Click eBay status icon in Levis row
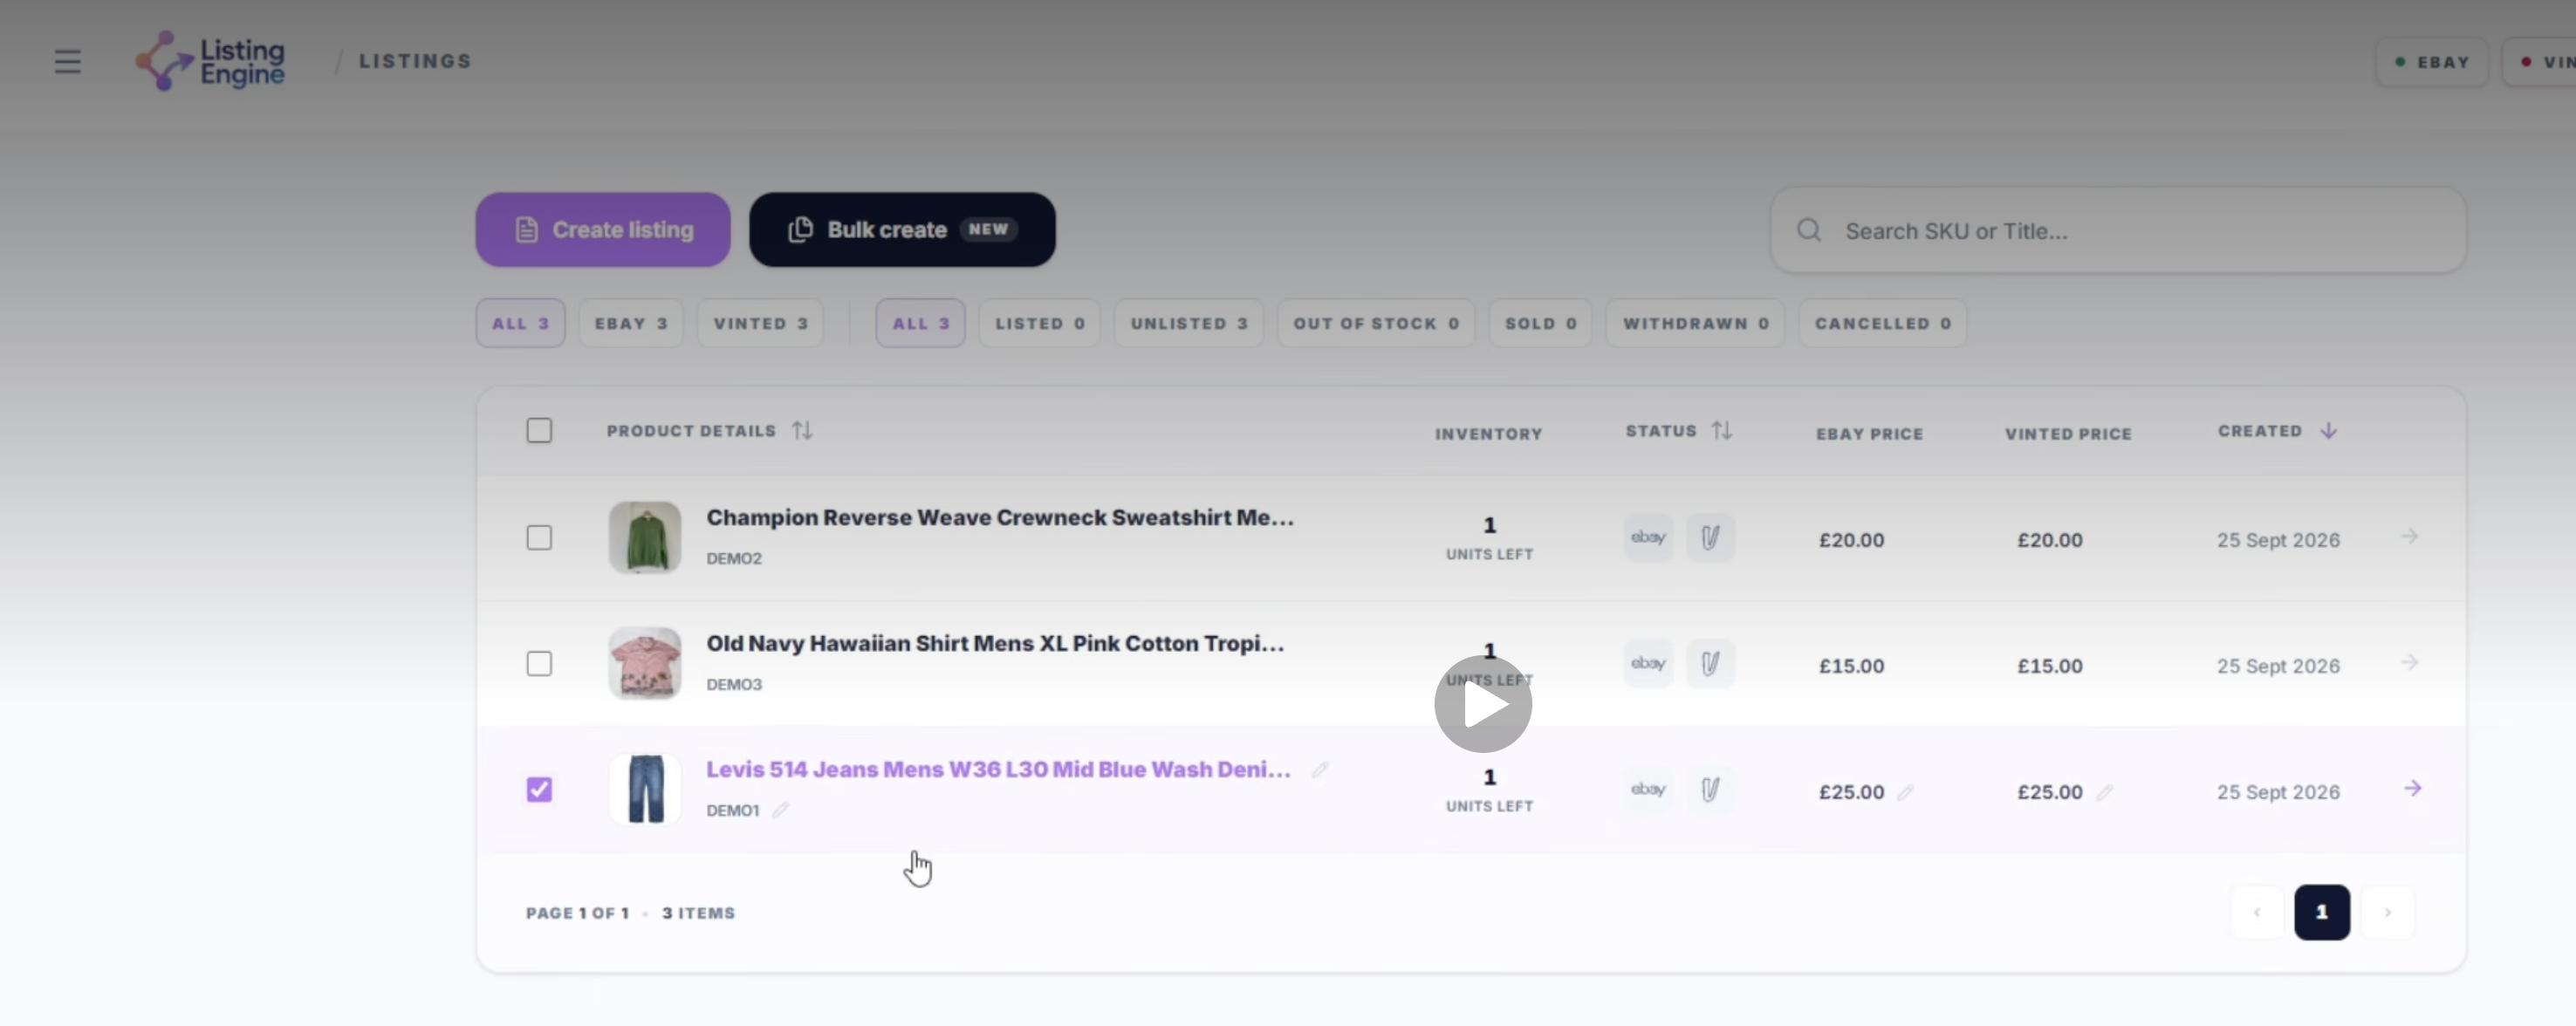Viewport: 2576px width, 1026px height. 1648,790
